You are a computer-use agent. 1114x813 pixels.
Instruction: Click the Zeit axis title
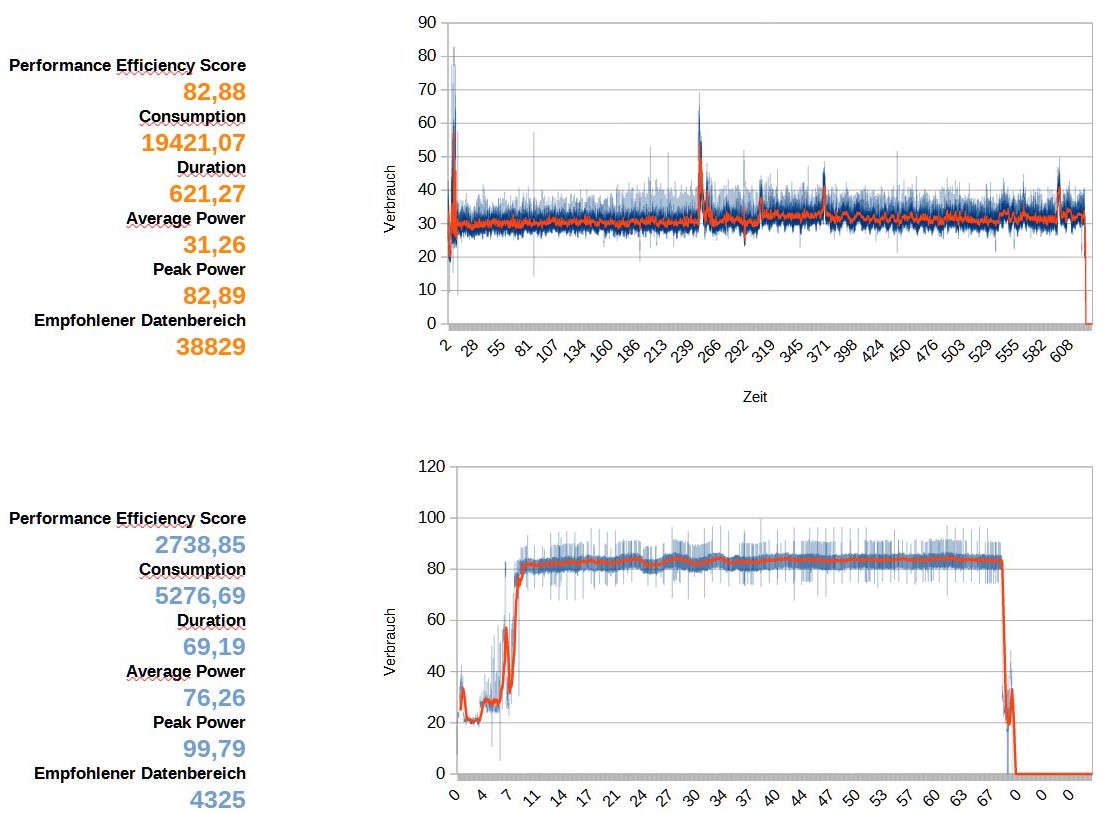pyautogui.click(x=755, y=397)
